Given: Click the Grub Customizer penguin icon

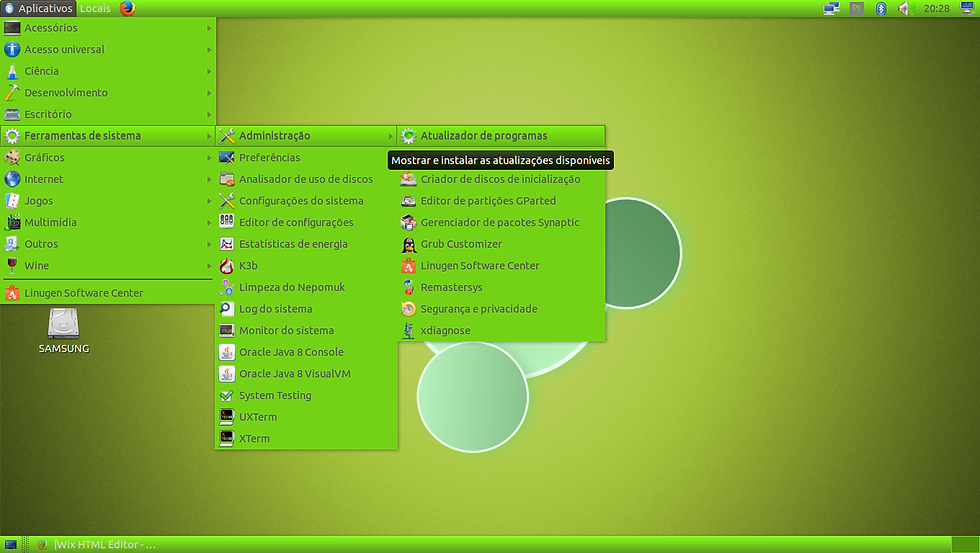Looking at the screenshot, I should [409, 244].
